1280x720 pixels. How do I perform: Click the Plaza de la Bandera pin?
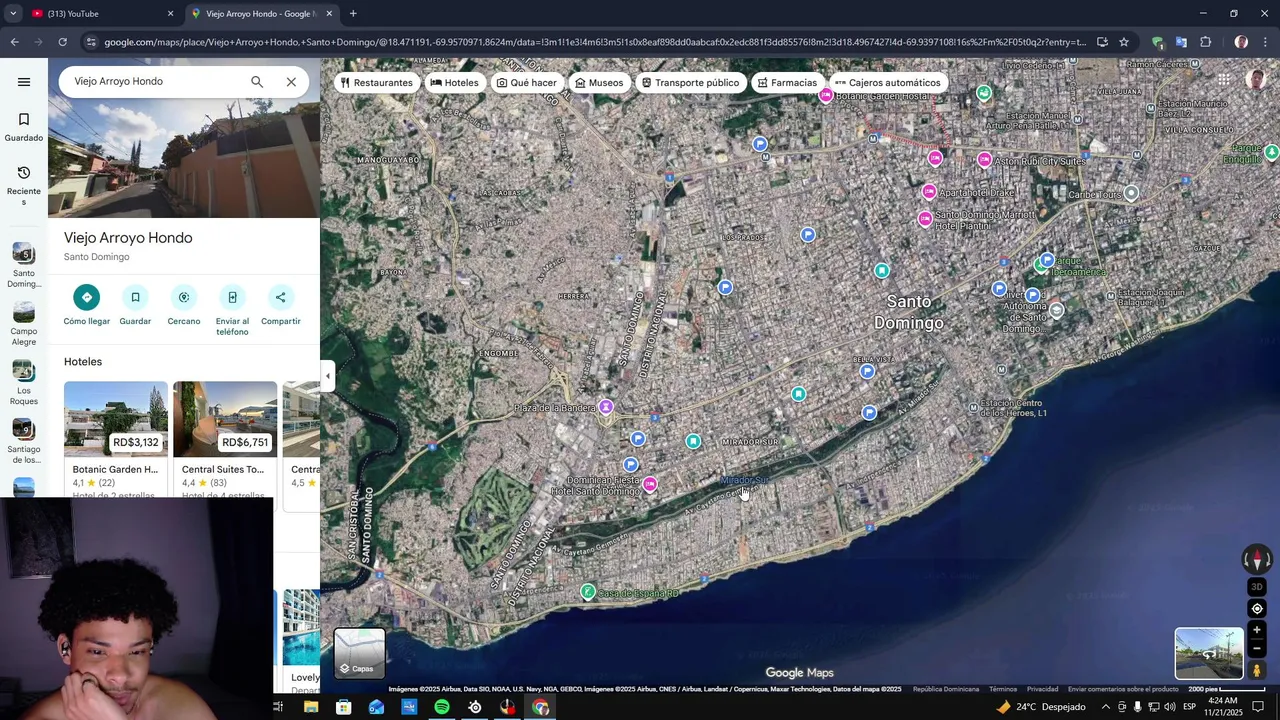(605, 406)
